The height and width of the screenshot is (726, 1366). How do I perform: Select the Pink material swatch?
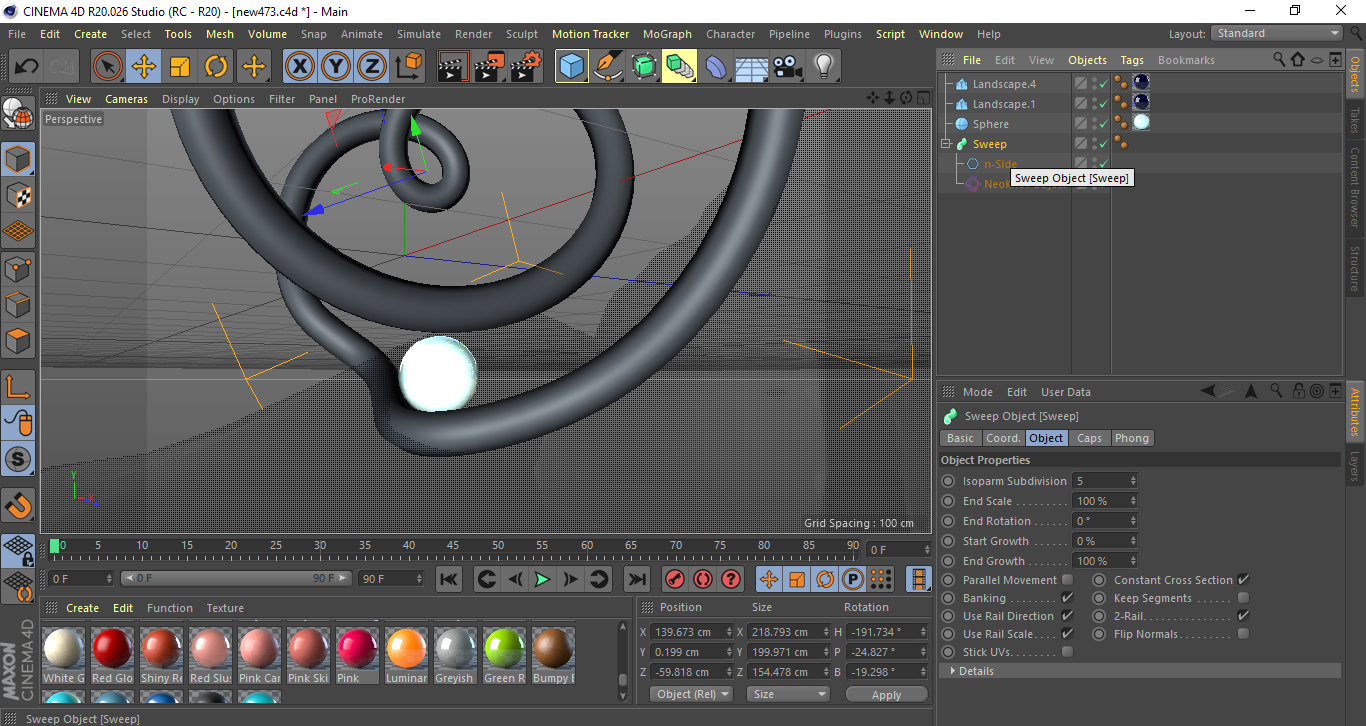coord(356,655)
